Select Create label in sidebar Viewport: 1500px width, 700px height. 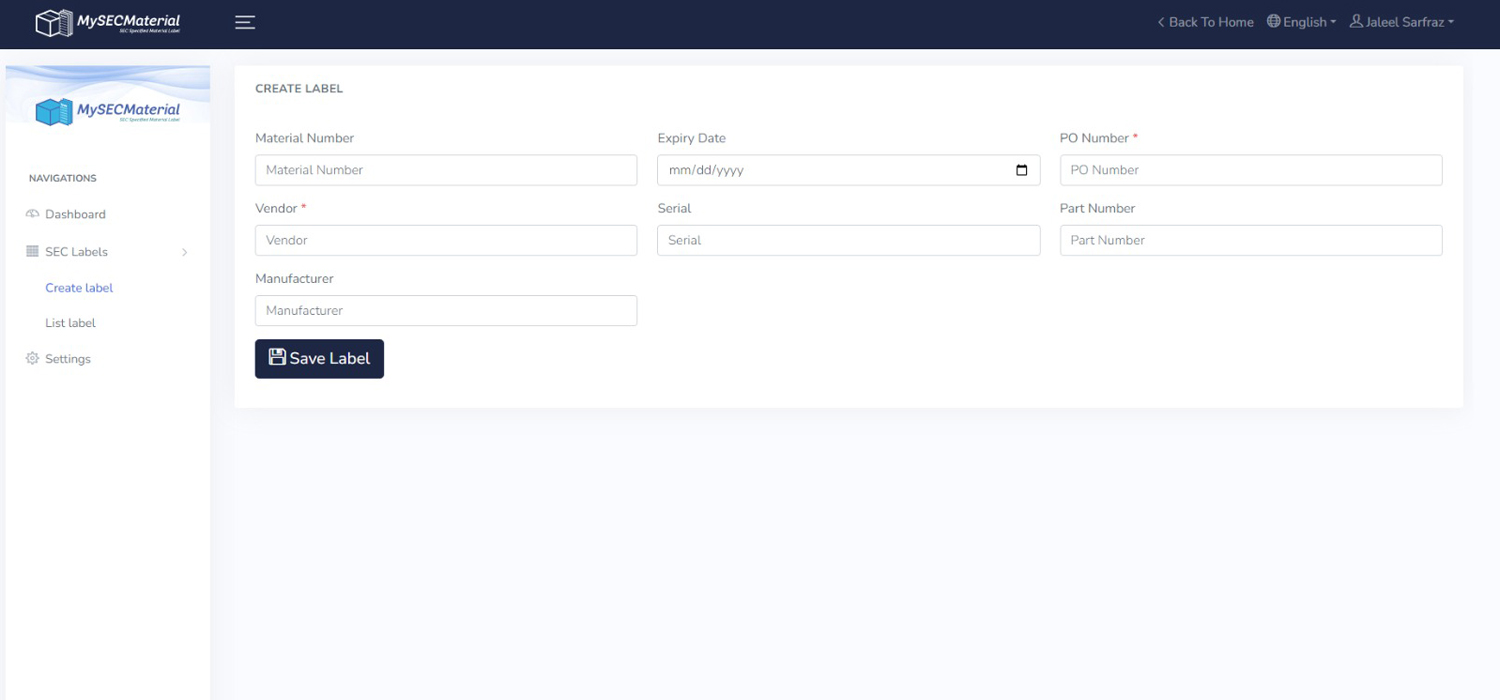pyautogui.click(x=79, y=288)
